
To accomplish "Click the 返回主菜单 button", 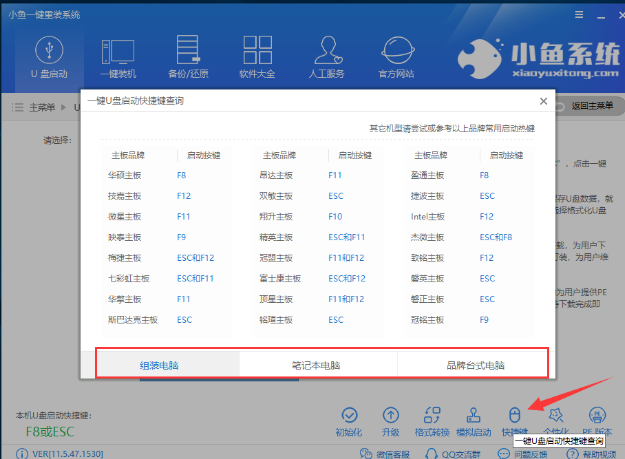I will tap(592, 105).
